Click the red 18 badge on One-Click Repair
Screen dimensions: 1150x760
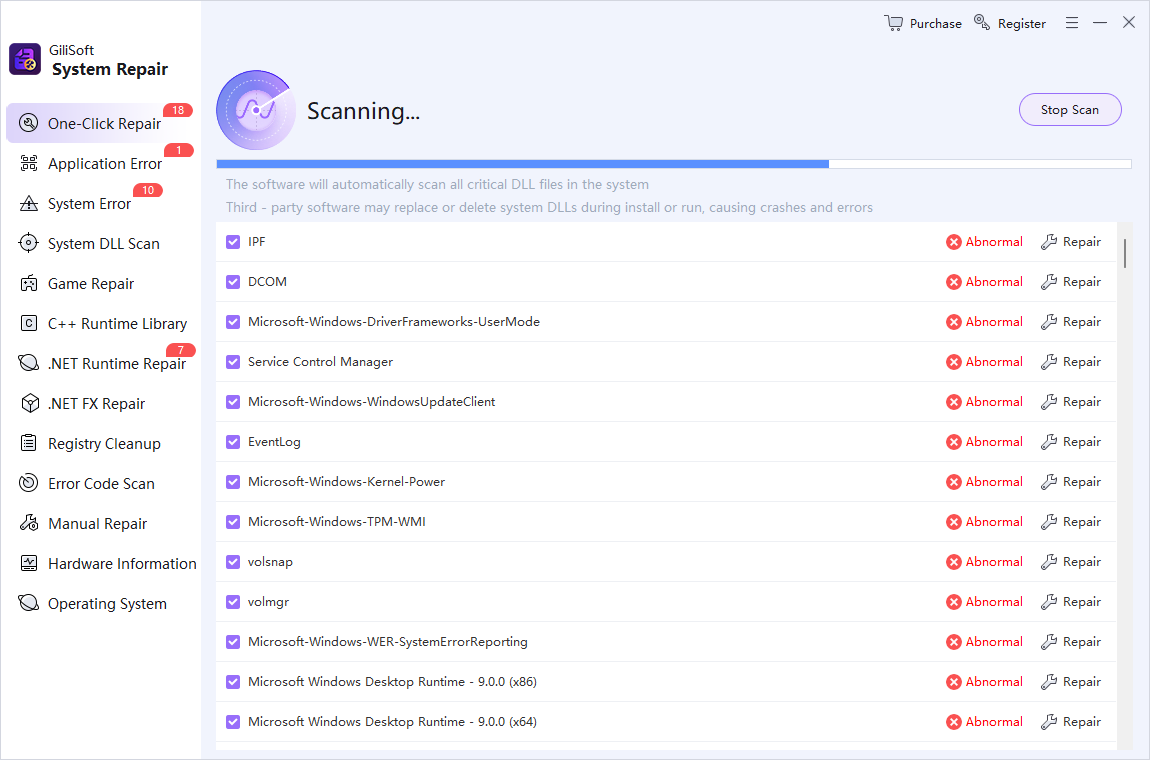[x=177, y=110]
